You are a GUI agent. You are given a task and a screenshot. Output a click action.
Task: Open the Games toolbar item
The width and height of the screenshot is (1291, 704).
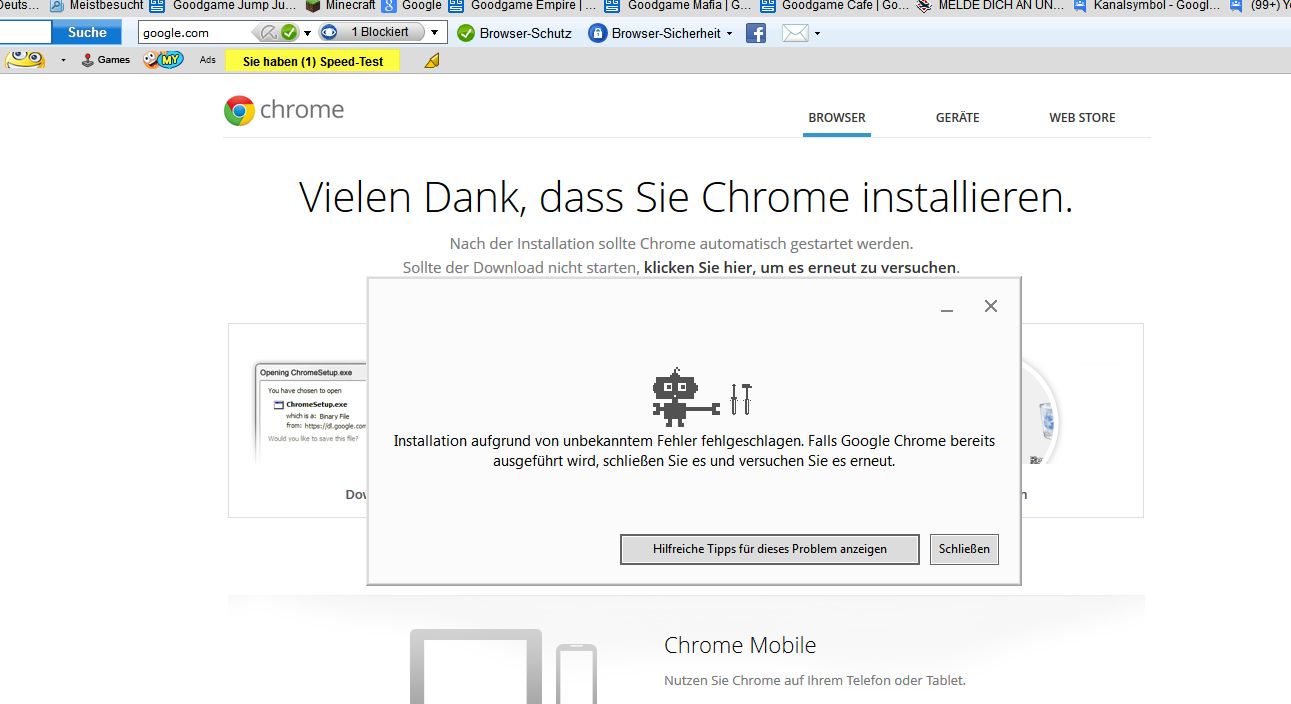(x=106, y=60)
